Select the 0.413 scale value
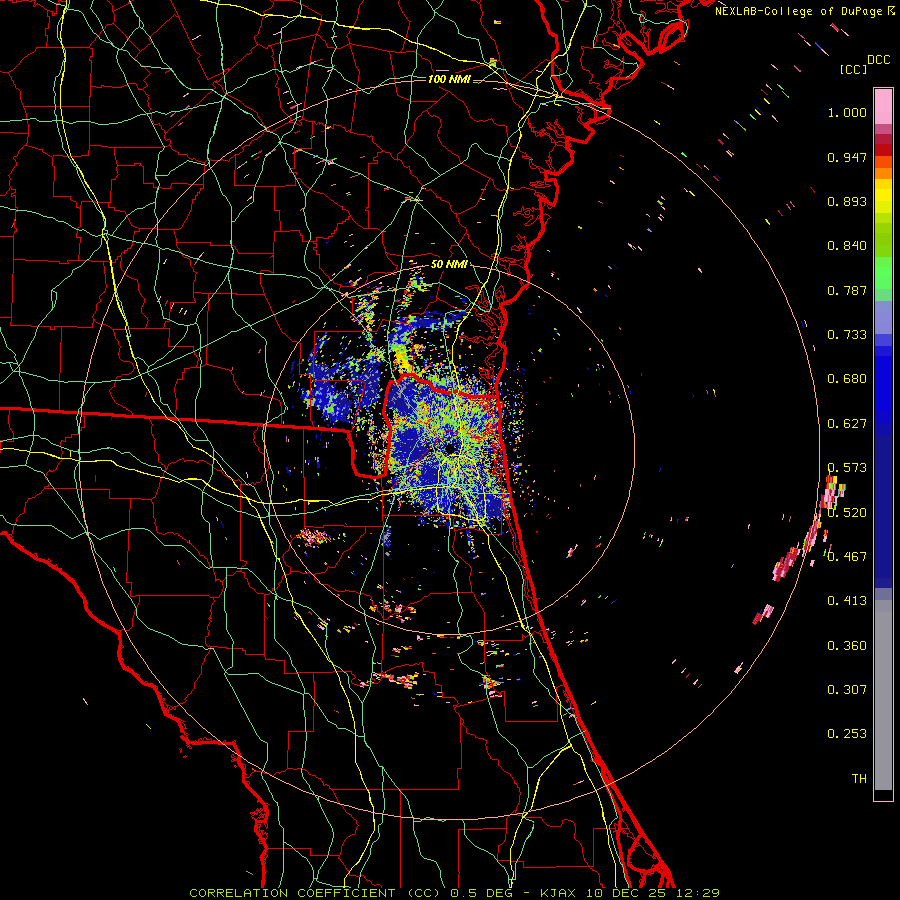 tap(847, 601)
